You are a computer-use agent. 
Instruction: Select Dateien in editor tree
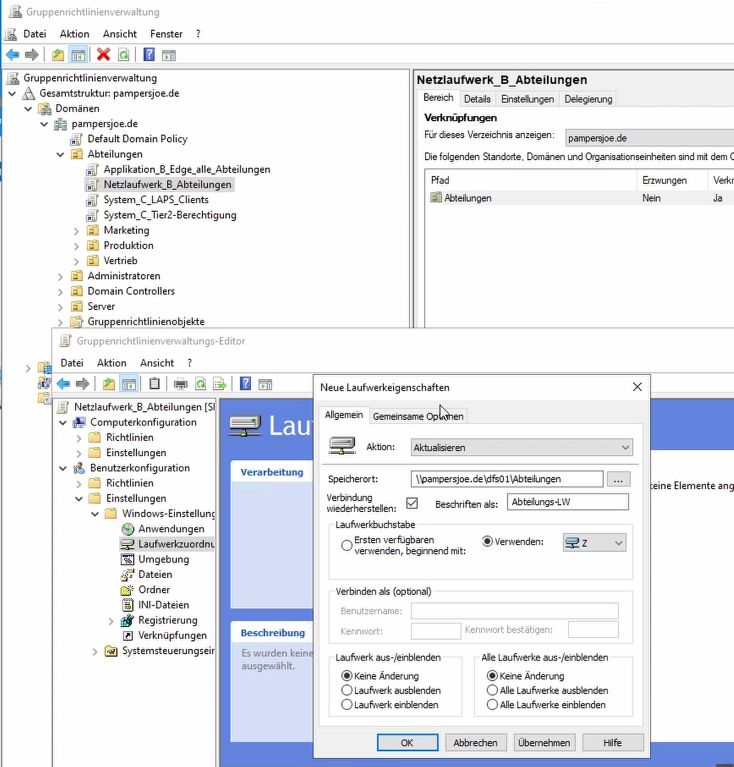155,574
